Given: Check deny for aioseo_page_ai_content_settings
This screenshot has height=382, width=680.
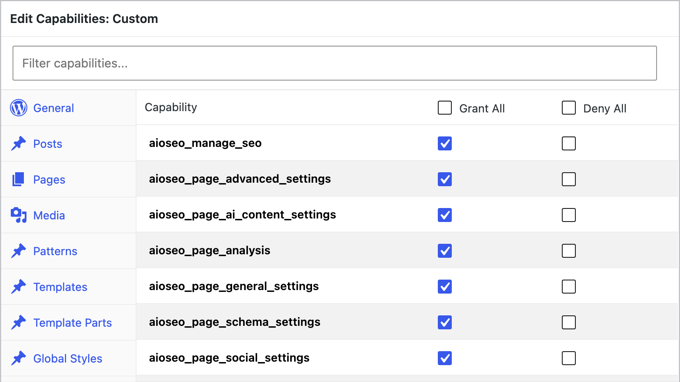Looking at the screenshot, I should tap(569, 215).
